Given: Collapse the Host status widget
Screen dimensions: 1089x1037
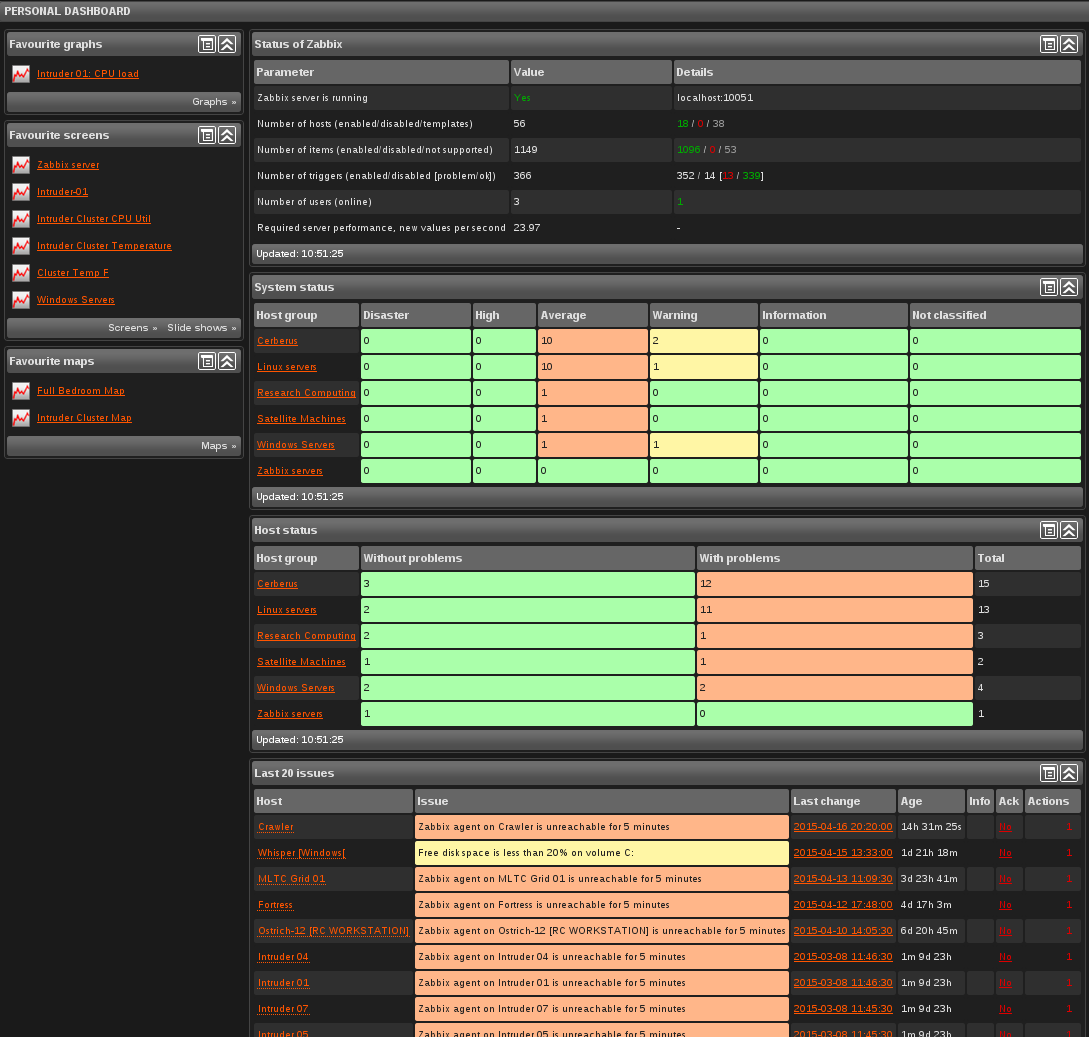Looking at the screenshot, I should click(1069, 530).
